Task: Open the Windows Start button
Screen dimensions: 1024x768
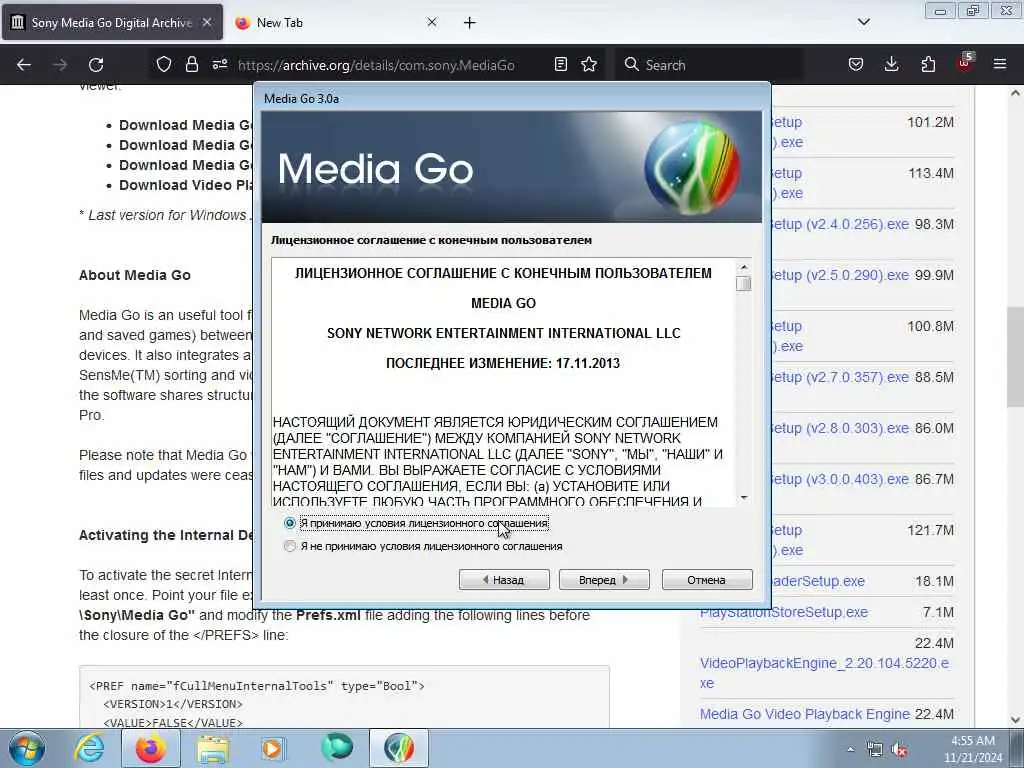Action: 27,748
